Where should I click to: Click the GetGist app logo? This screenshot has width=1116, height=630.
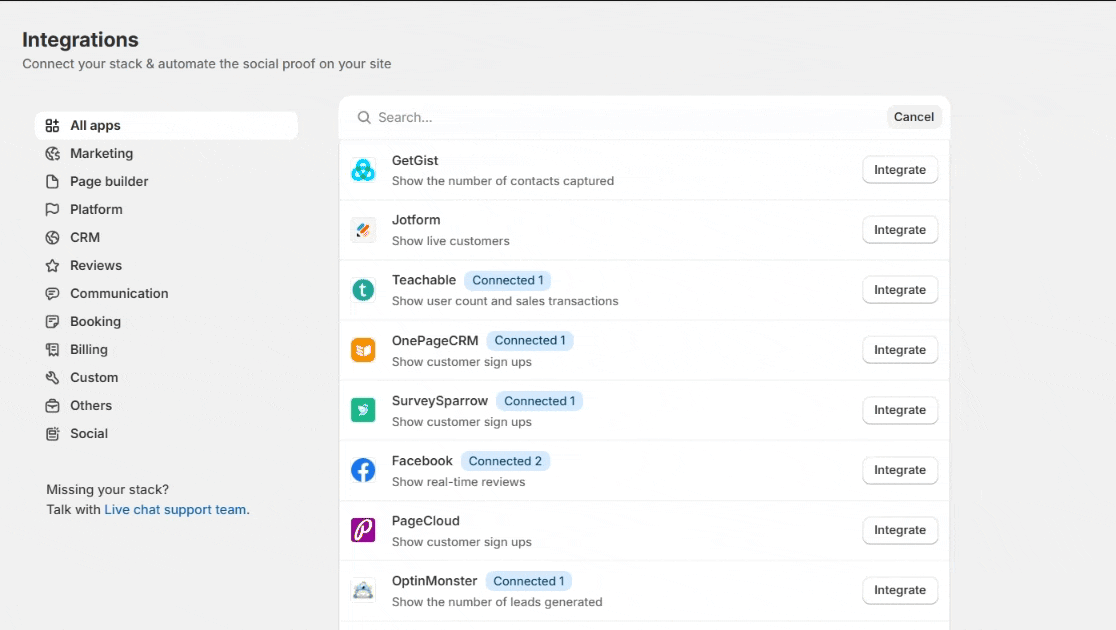pyautogui.click(x=363, y=170)
